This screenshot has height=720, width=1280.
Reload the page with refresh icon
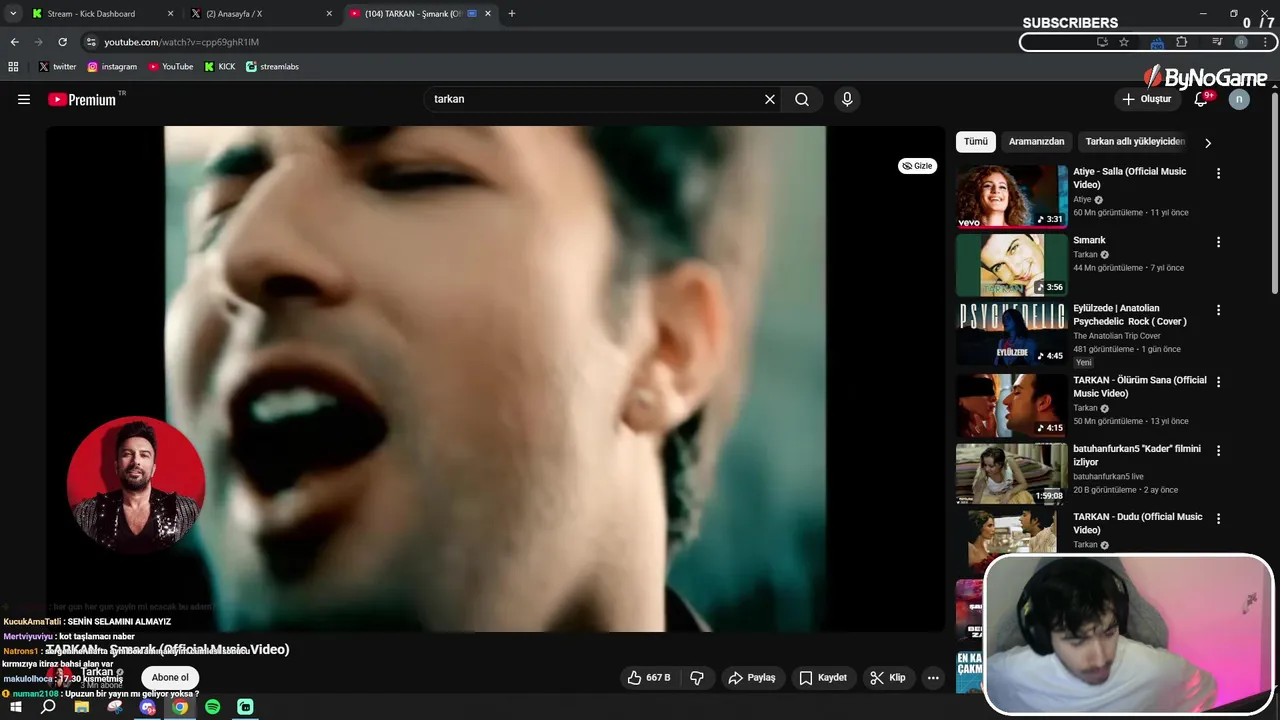click(x=62, y=42)
